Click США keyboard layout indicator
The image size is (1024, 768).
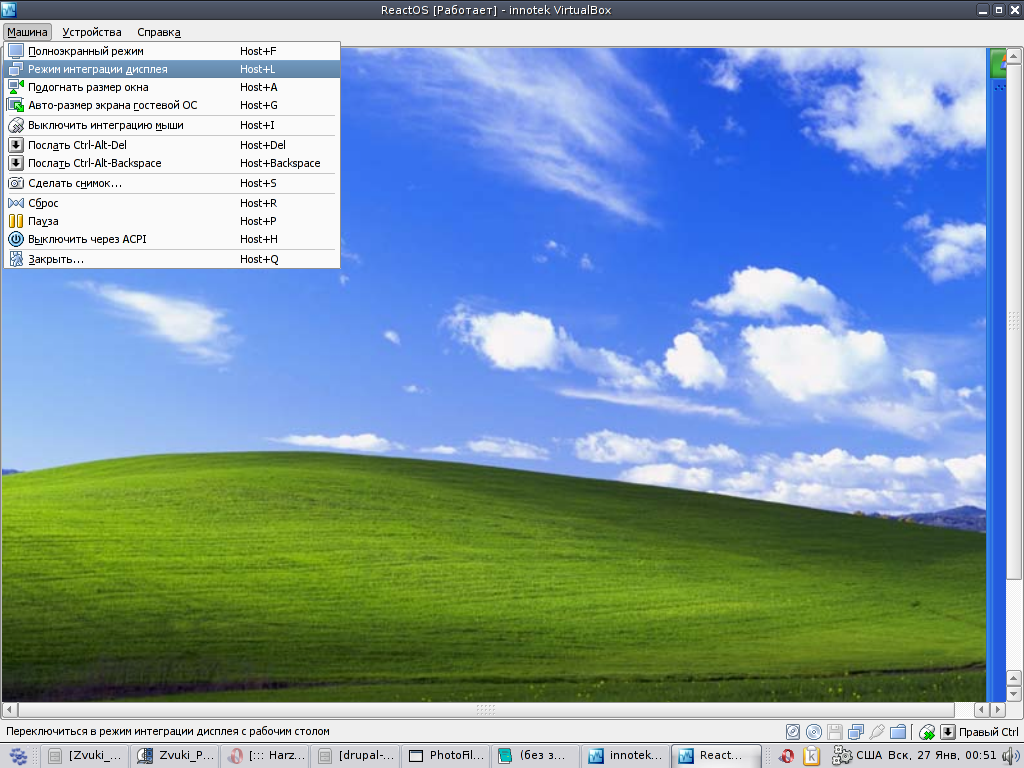869,756
